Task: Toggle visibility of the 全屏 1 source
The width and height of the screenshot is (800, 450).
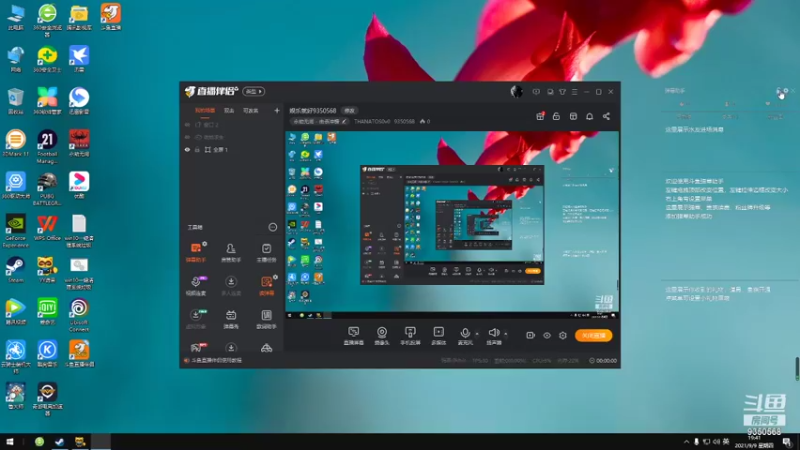Action: coord(187,149)
